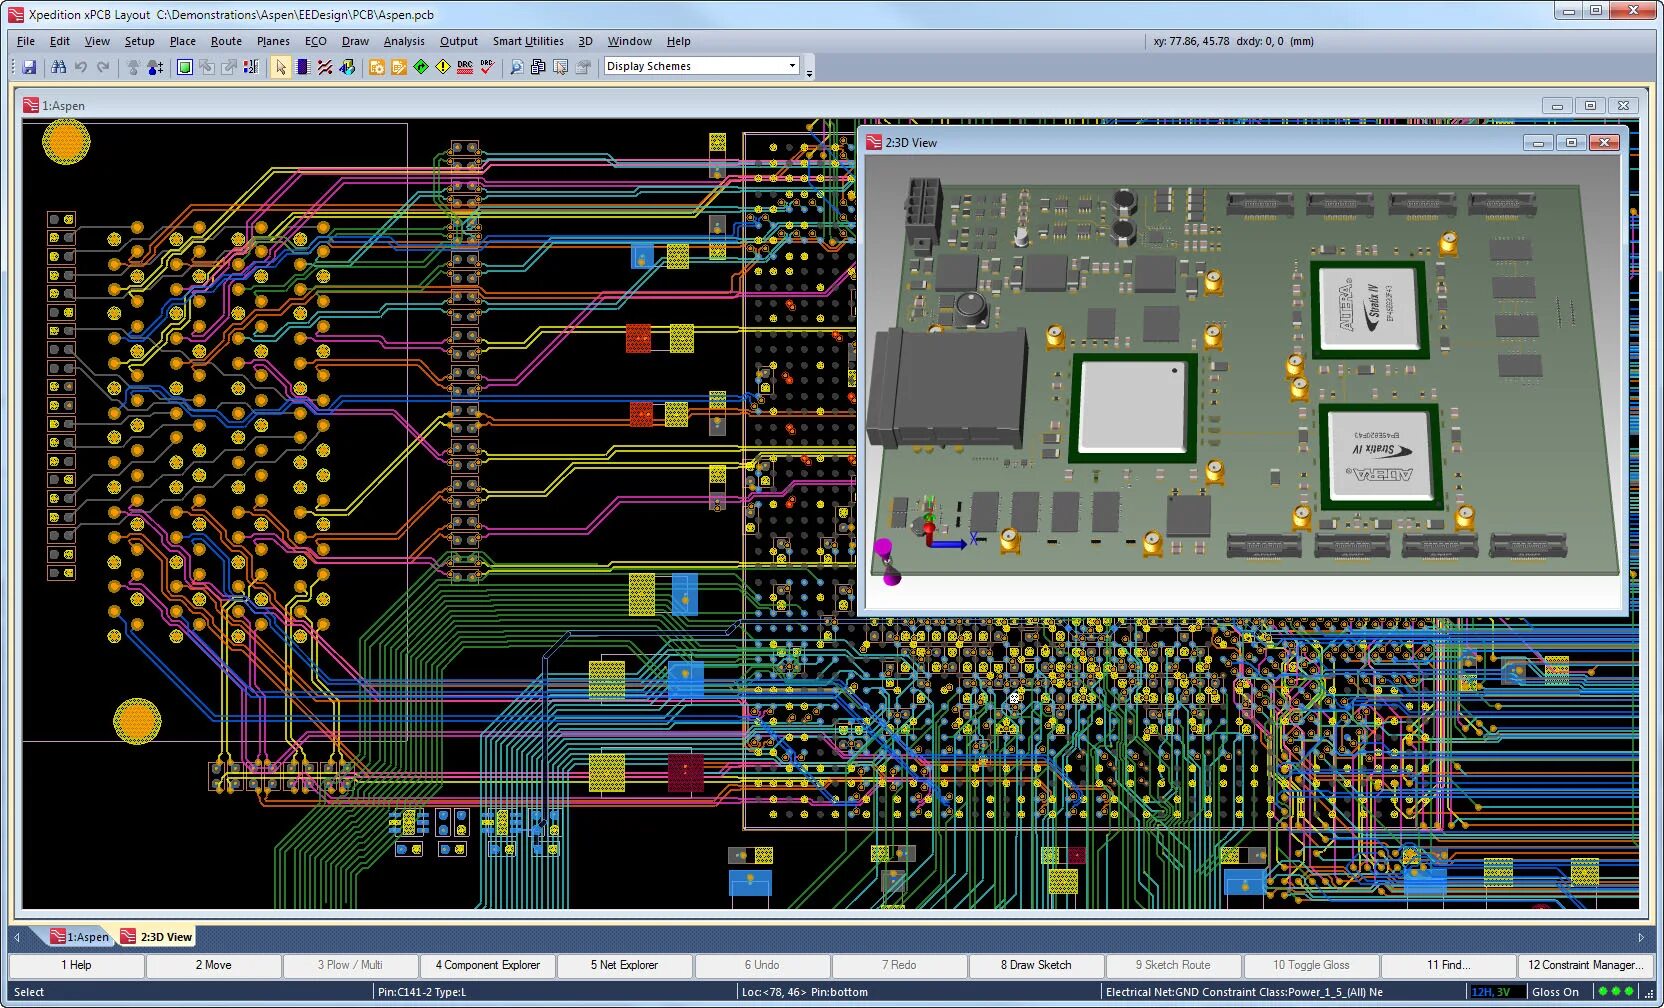Click the red-blue layers icon beside Select arrow
1664x1008 pixels.
coord(251,67)
